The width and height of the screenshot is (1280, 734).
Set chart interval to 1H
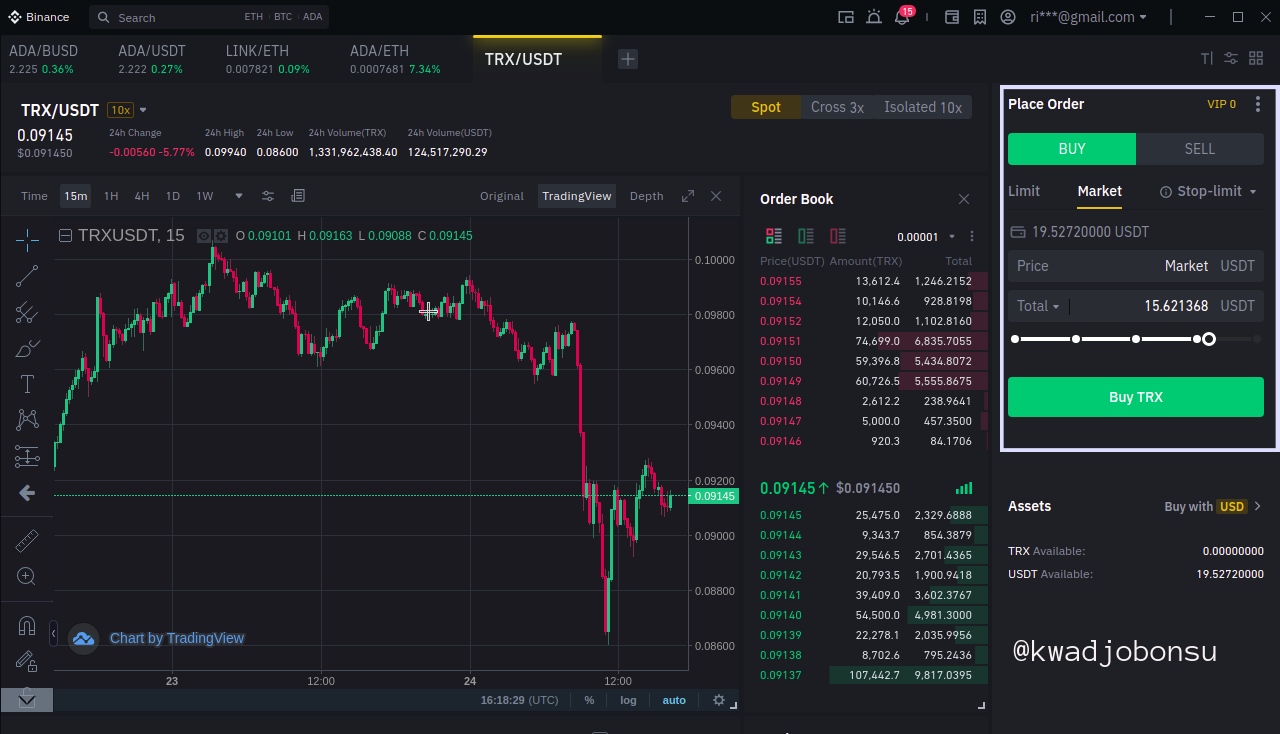coord(111,196)
